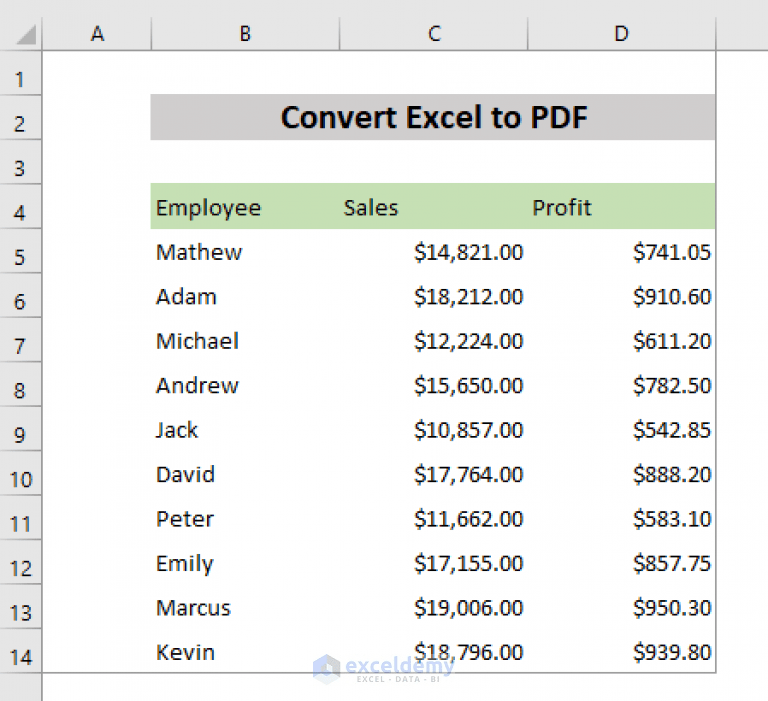Select the cell containing 'Emily'
This screenshot has height=701, width=768.
click(x=245, y=563)
